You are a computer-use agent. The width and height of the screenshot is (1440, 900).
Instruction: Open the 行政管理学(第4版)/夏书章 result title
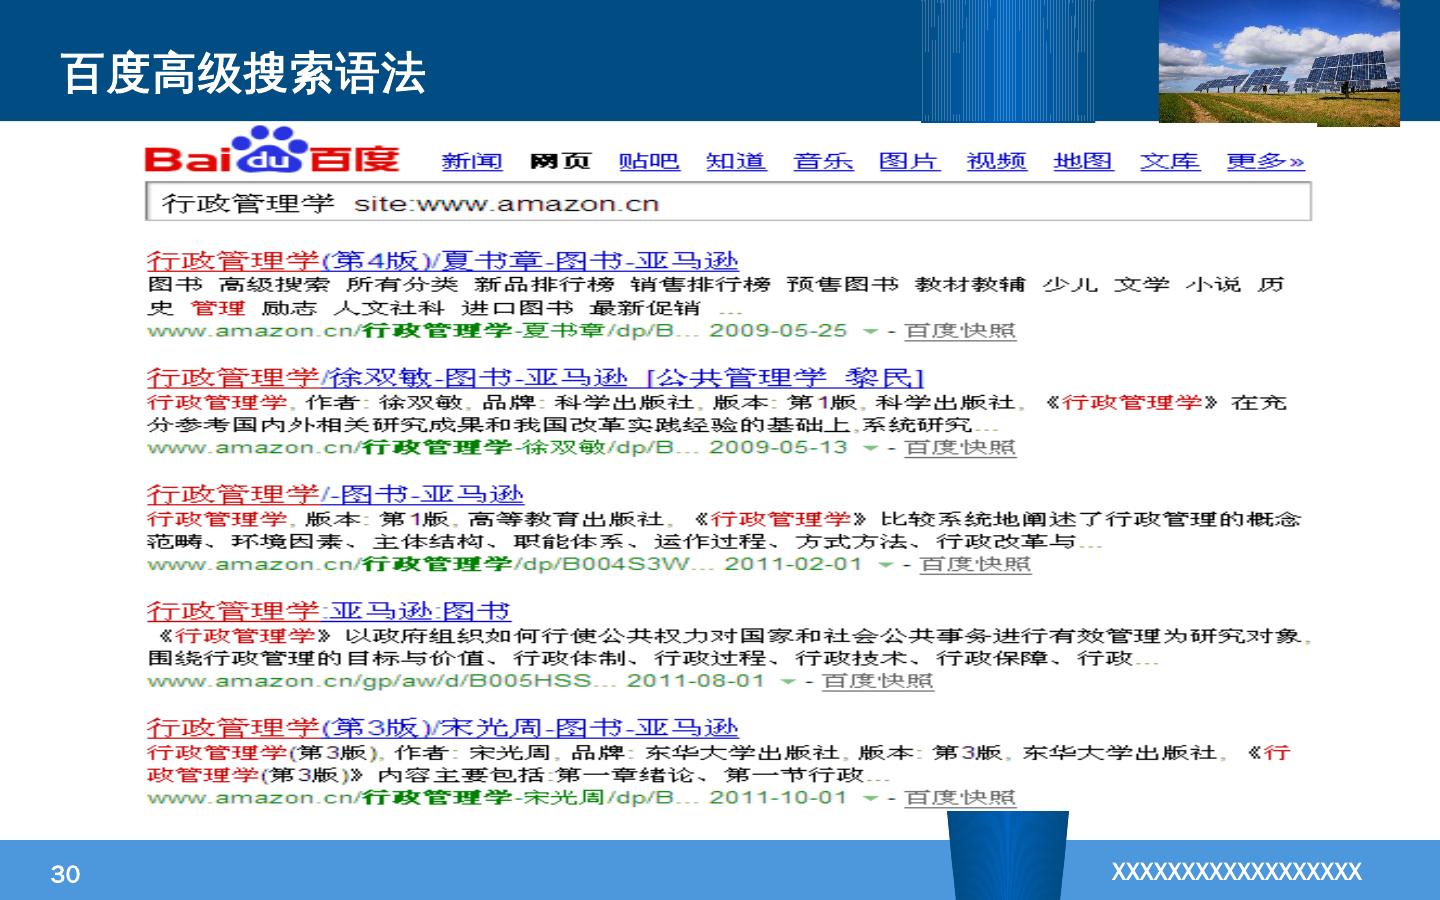click(442, 261)
